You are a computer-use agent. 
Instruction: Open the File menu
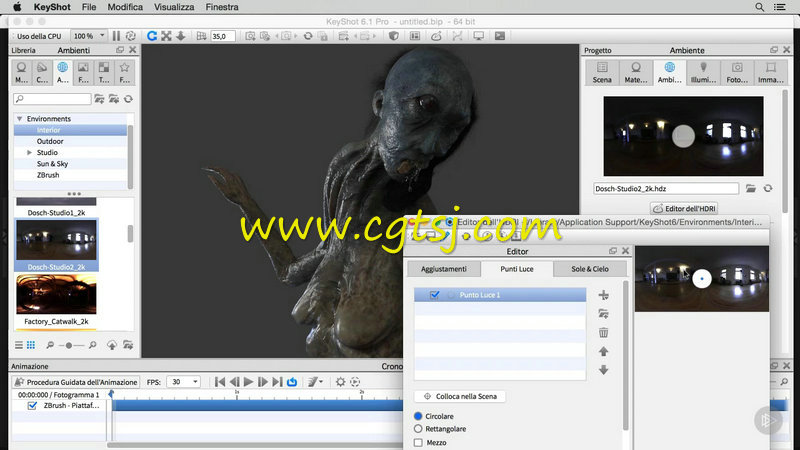click(89, 7)
